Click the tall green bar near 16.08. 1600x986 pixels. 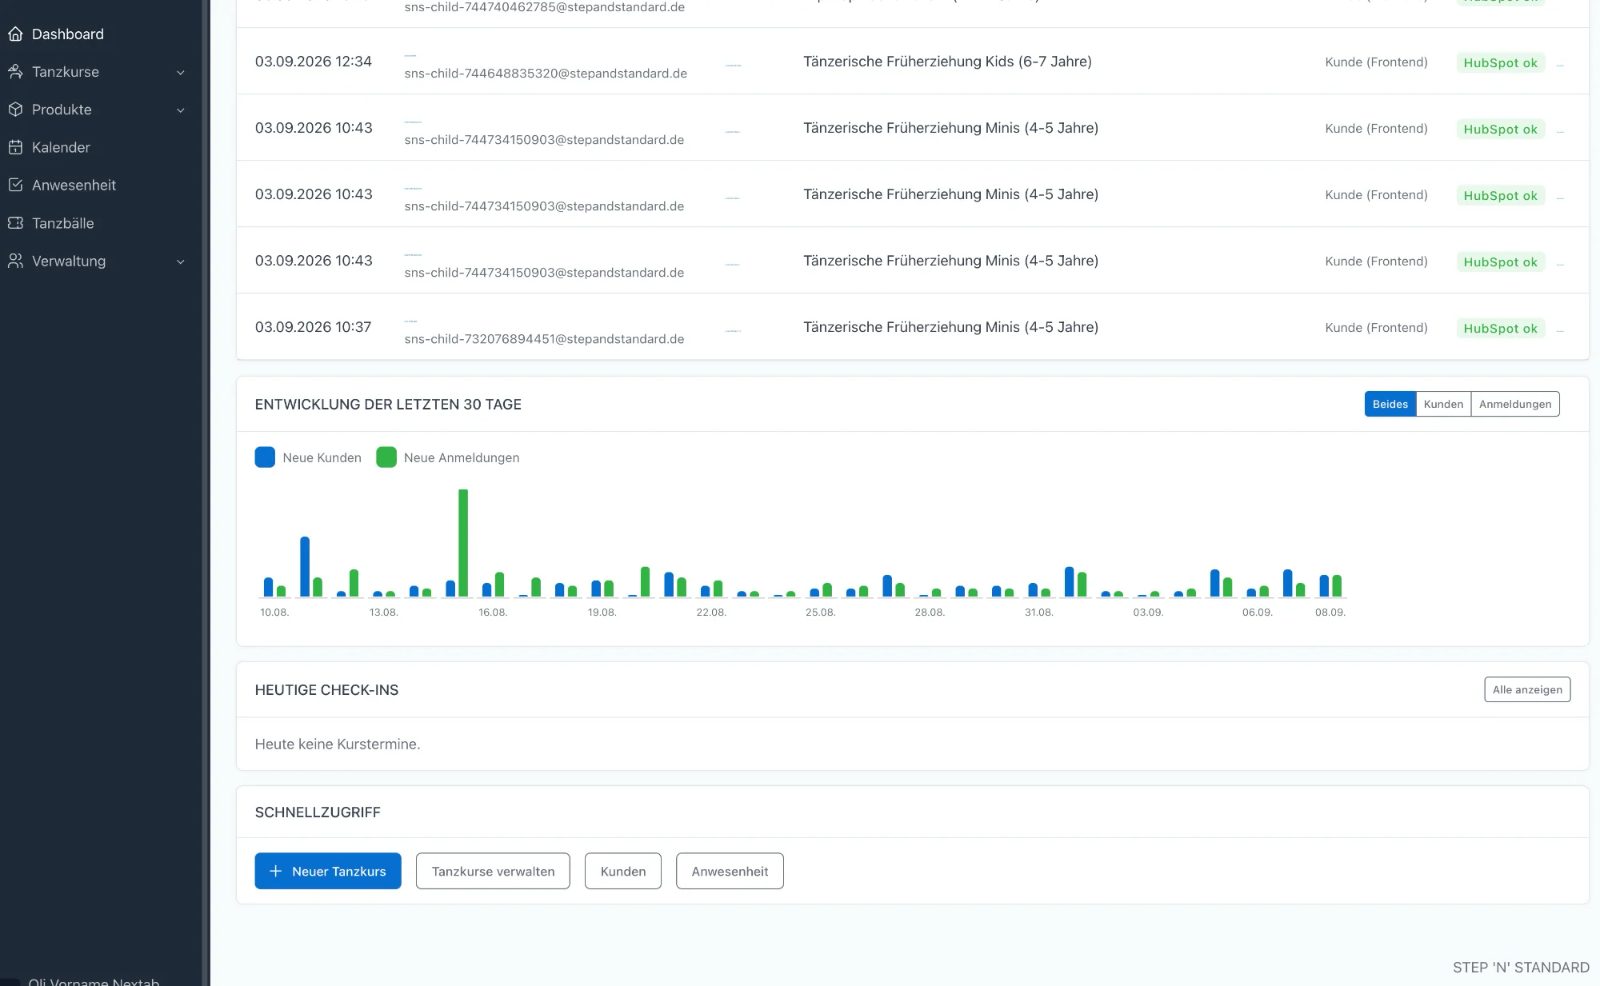[463, 543]
